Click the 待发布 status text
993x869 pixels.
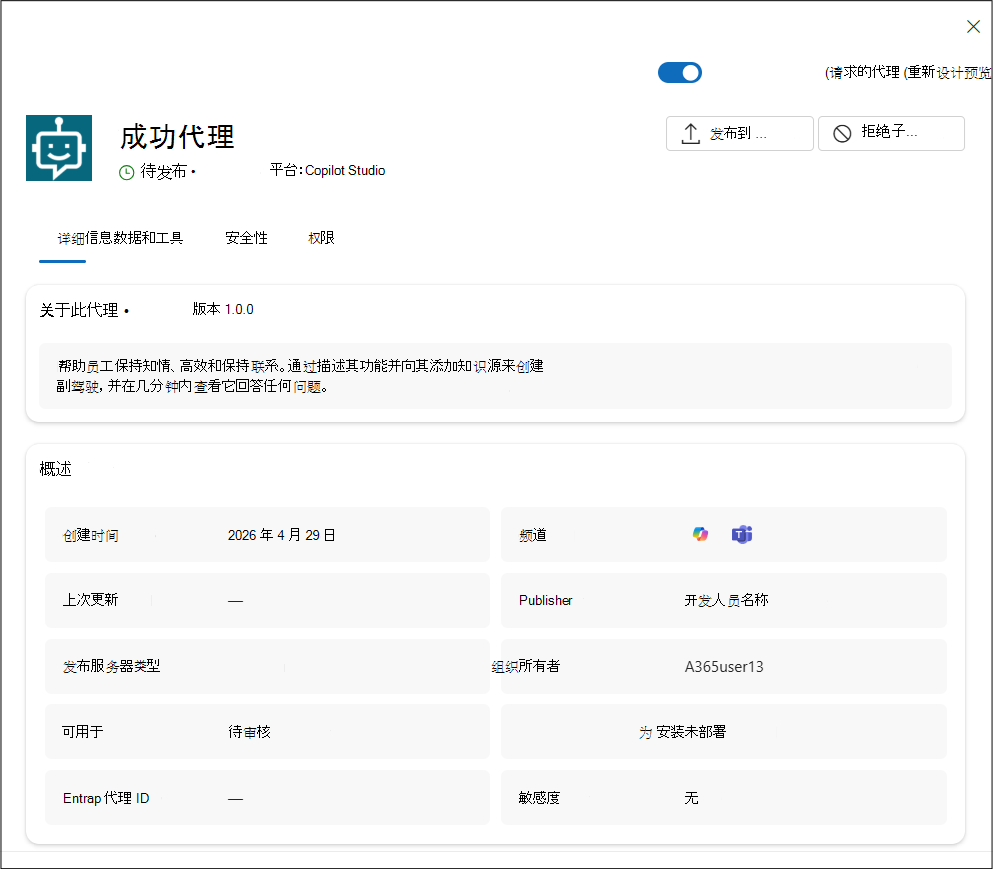pos(163,172)
